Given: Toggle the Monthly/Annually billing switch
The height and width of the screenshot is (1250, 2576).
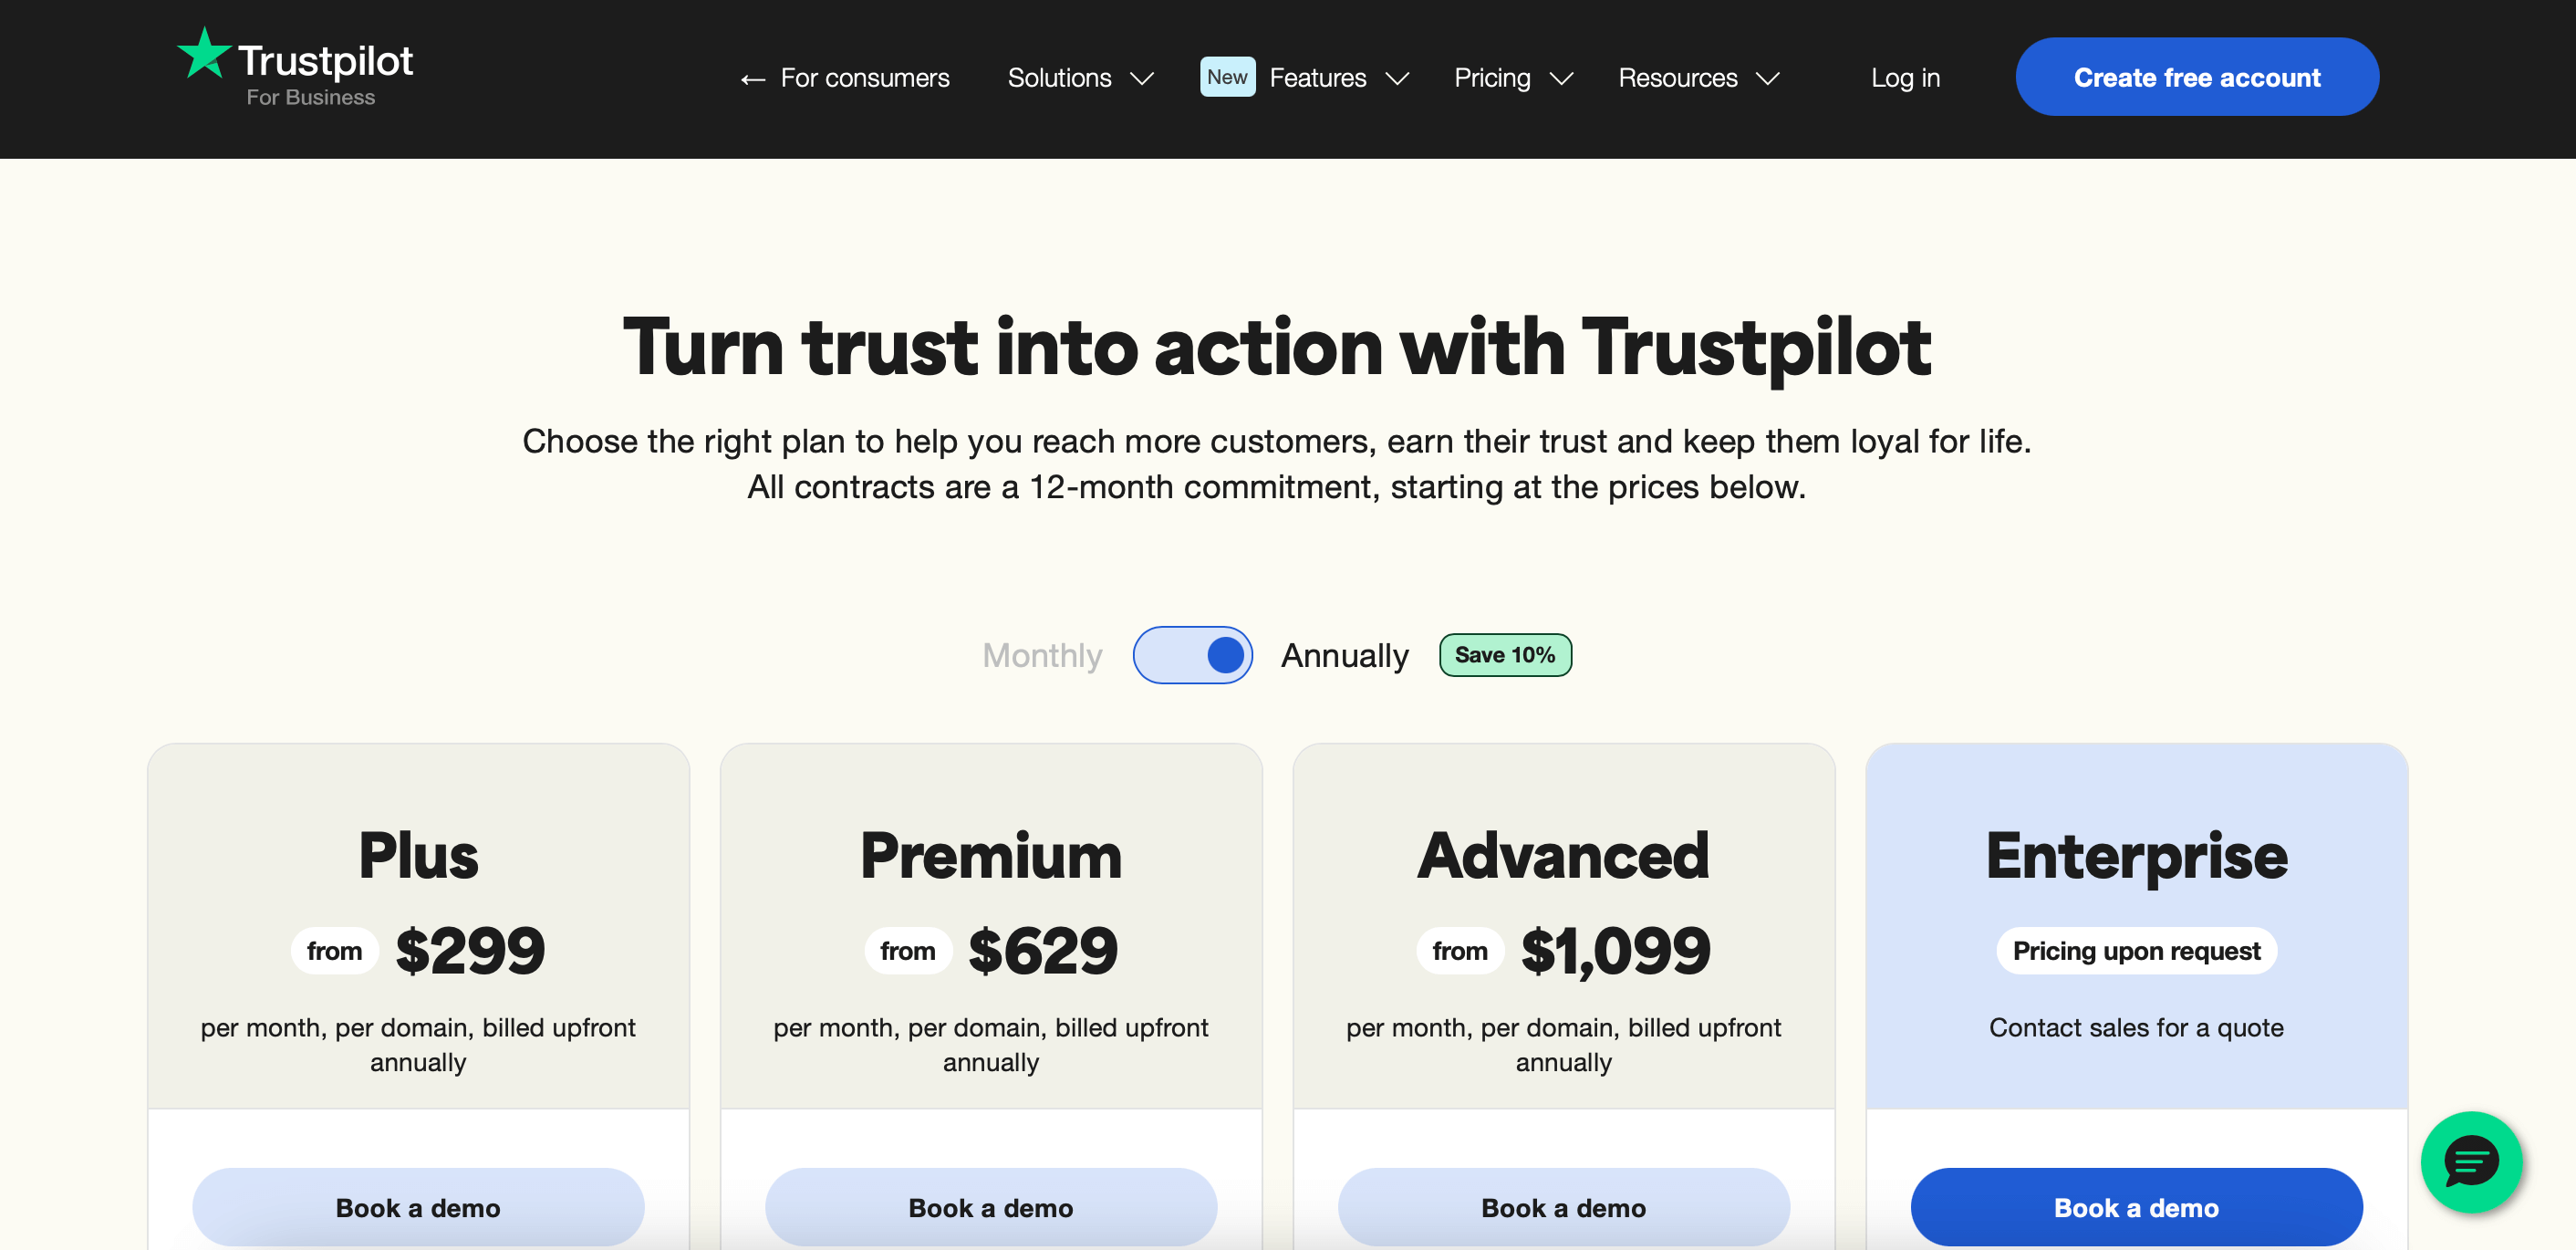Looking at the screenshot, I should pyautogui.click(x=1192, y=655).
